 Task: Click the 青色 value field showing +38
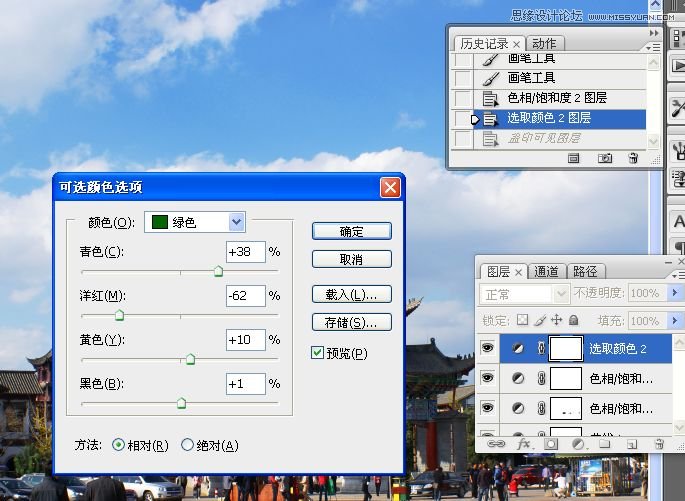(x=246, y=252)
